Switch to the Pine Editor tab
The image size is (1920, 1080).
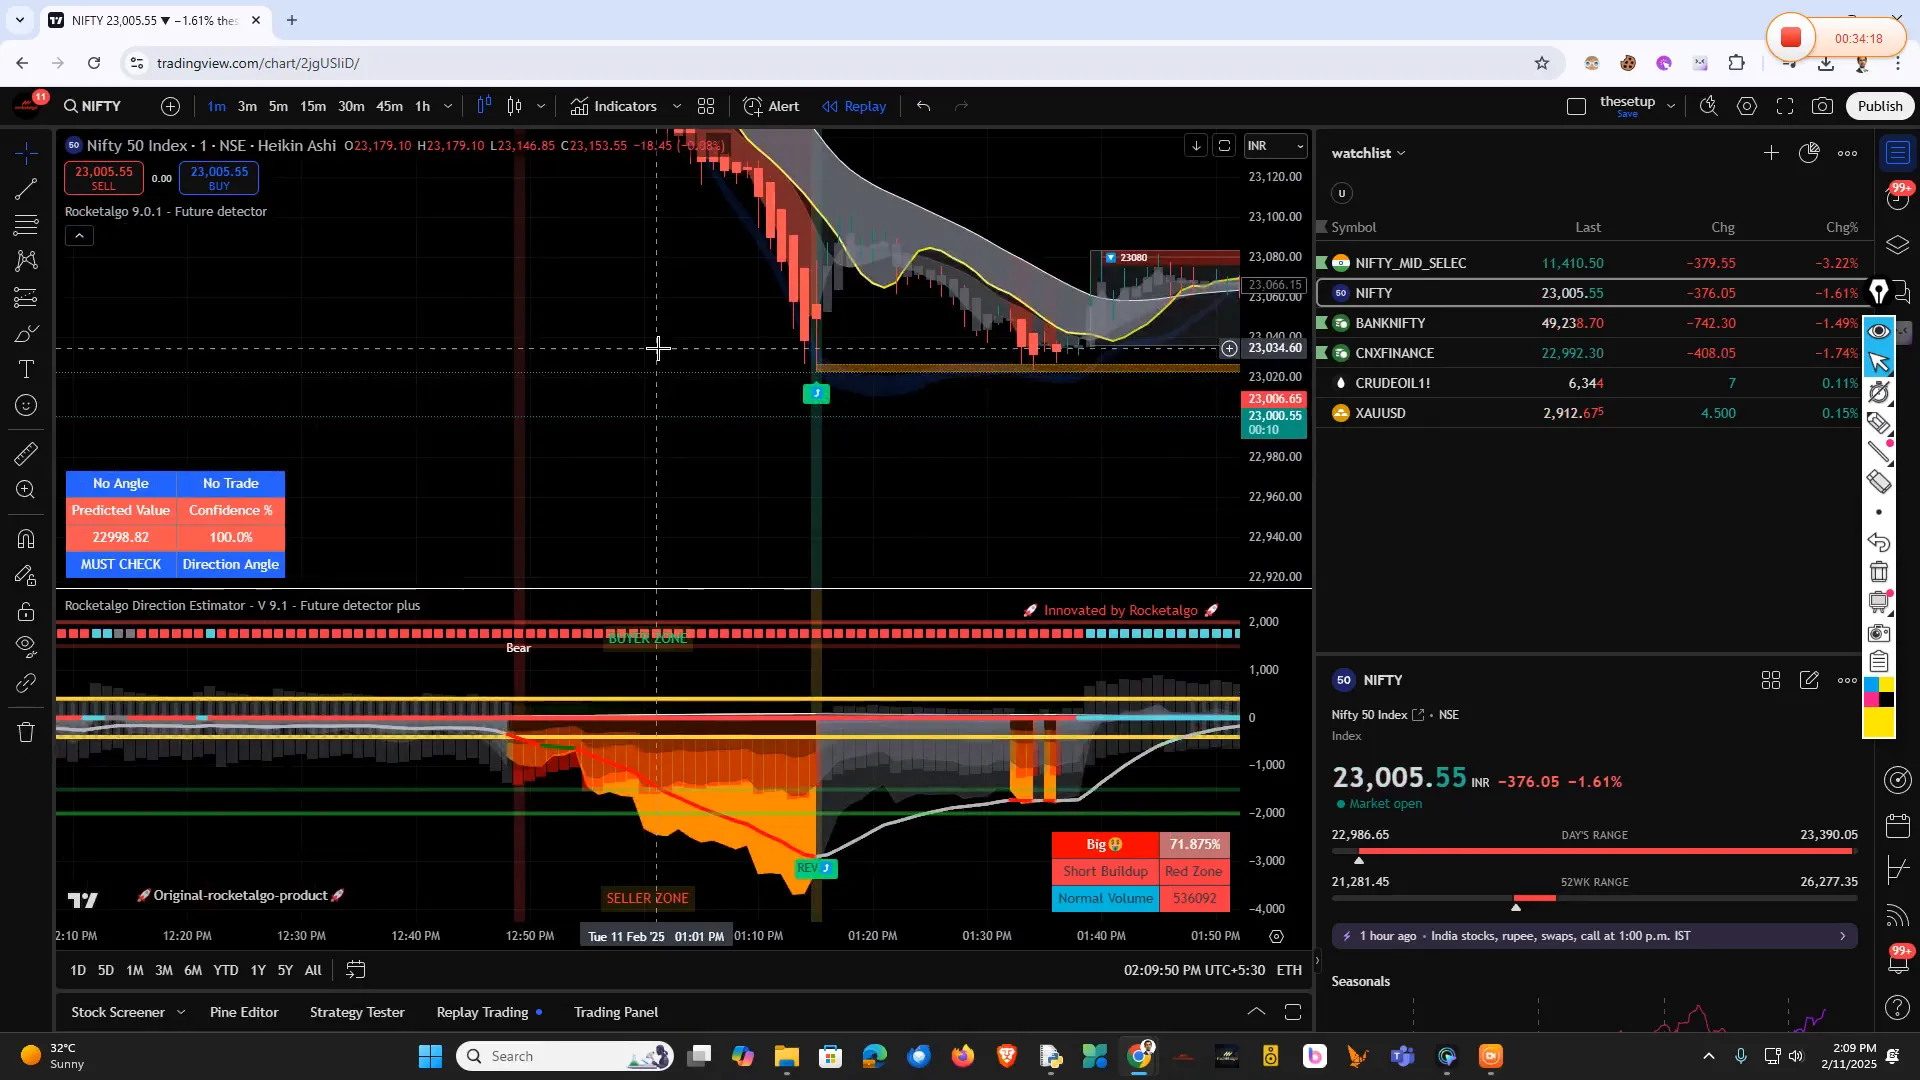[244, 1012]
